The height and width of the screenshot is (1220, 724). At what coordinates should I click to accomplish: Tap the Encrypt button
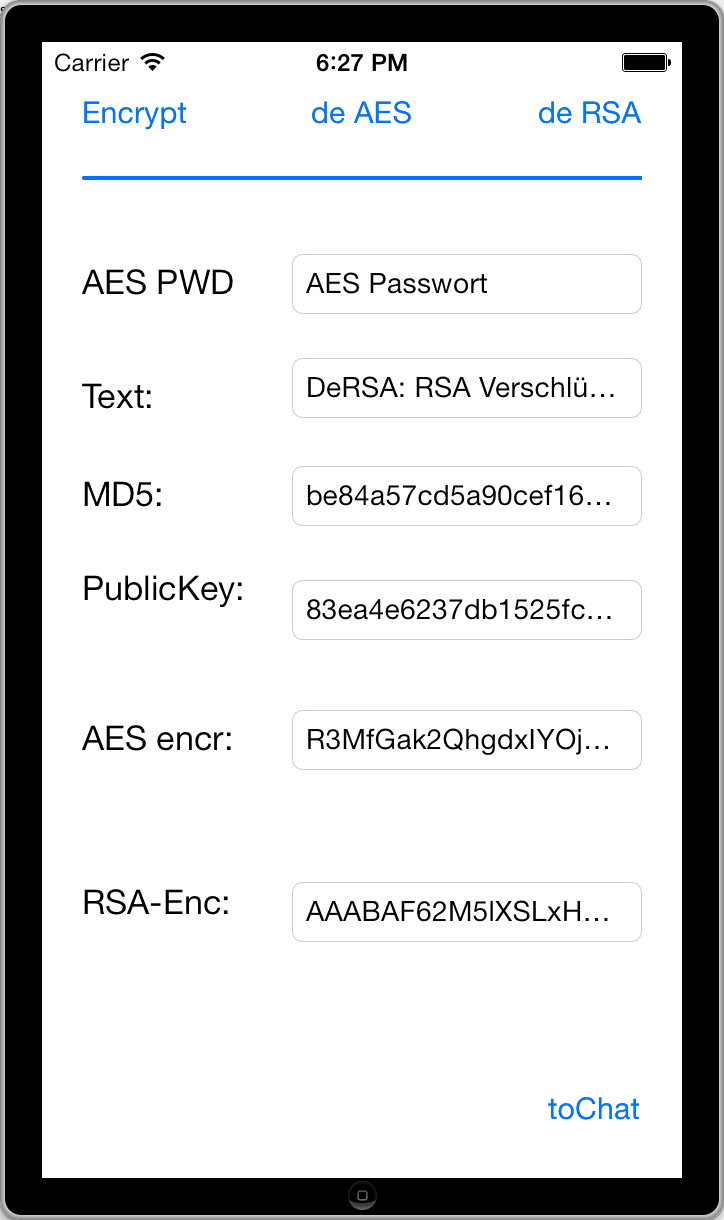[x=134, y=113]
